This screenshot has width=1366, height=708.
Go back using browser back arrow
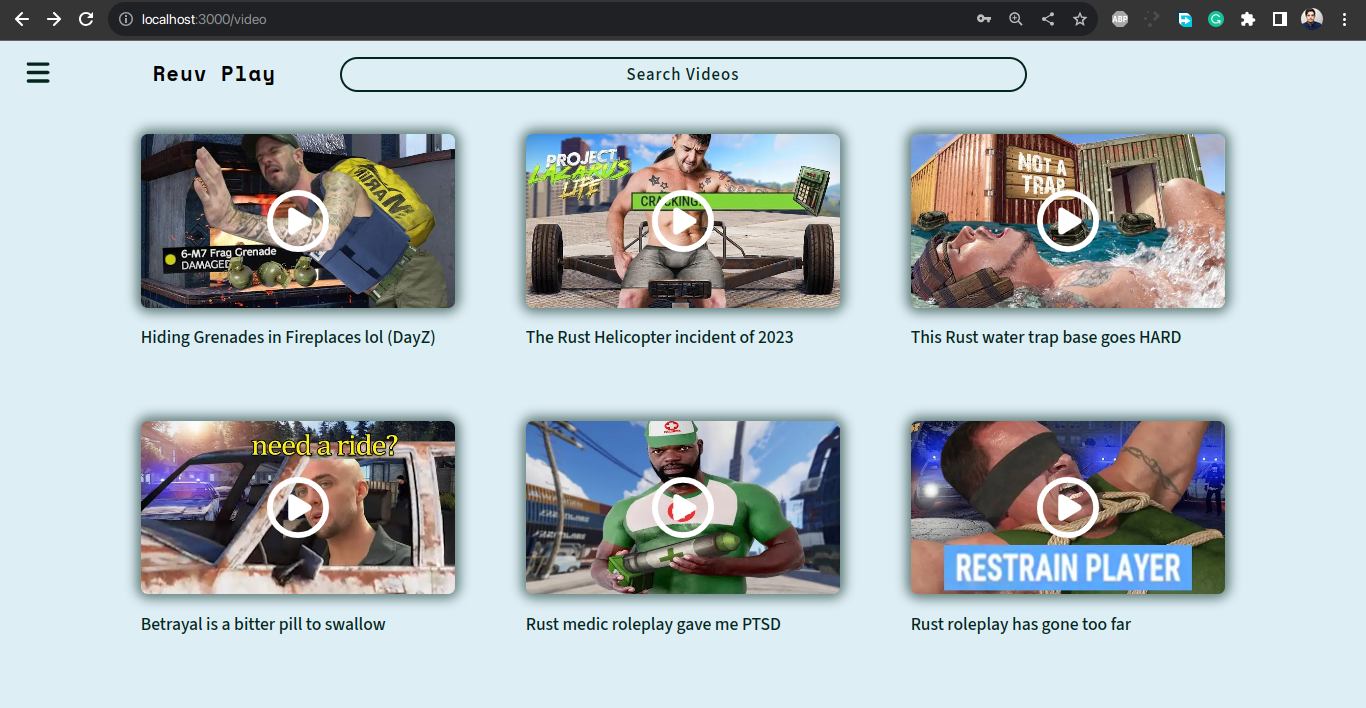click(22, 19)
